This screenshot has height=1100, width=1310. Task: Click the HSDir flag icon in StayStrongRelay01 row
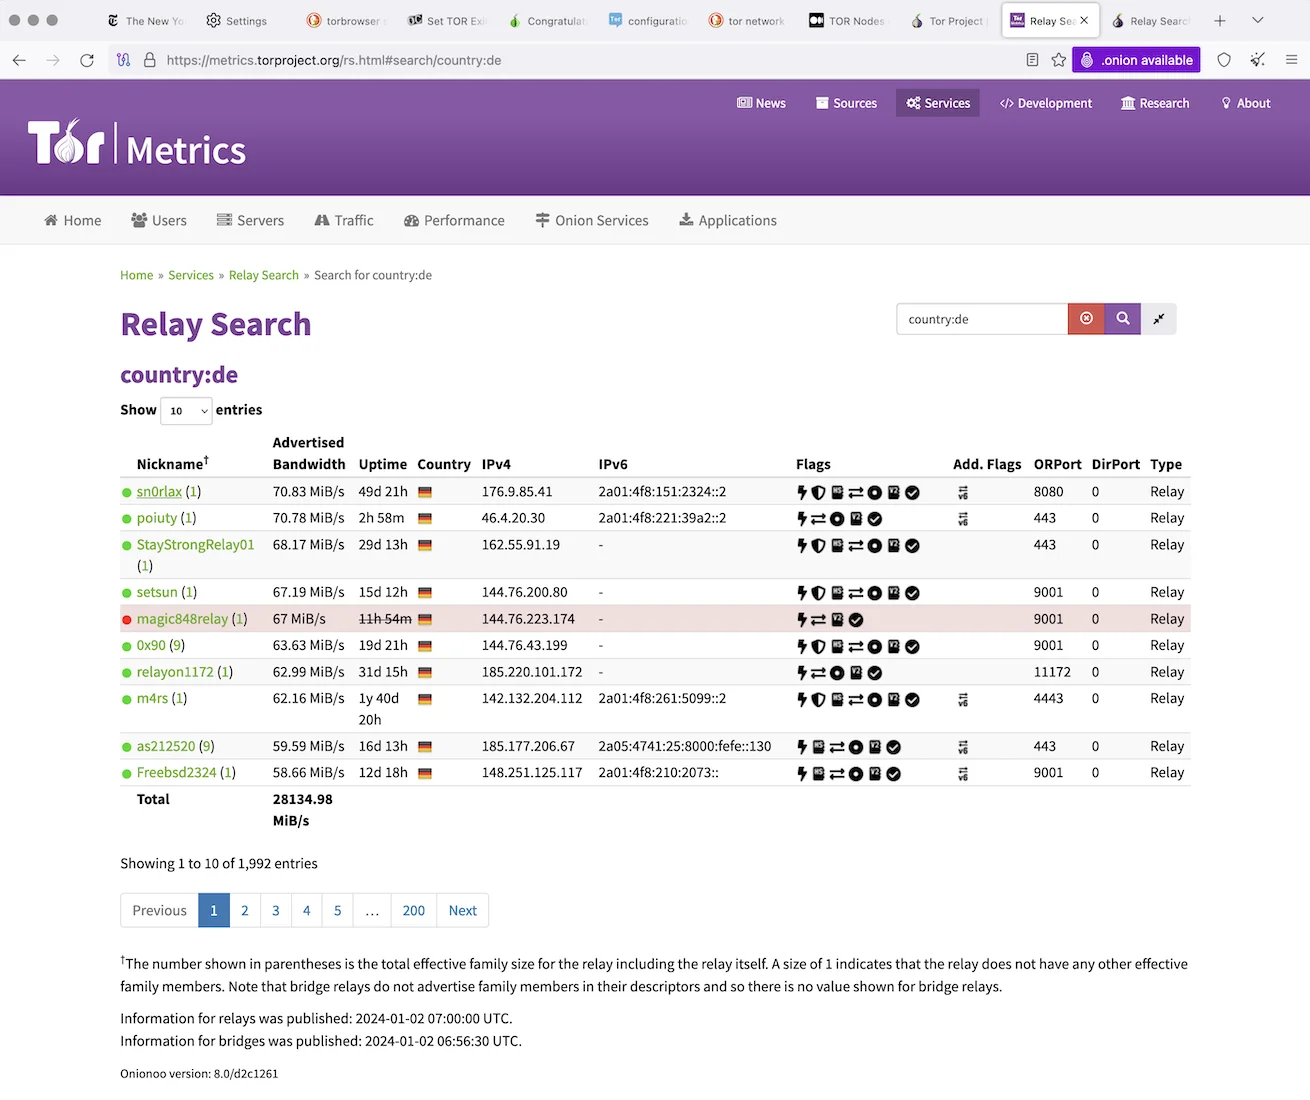click(x=837, y=546)
